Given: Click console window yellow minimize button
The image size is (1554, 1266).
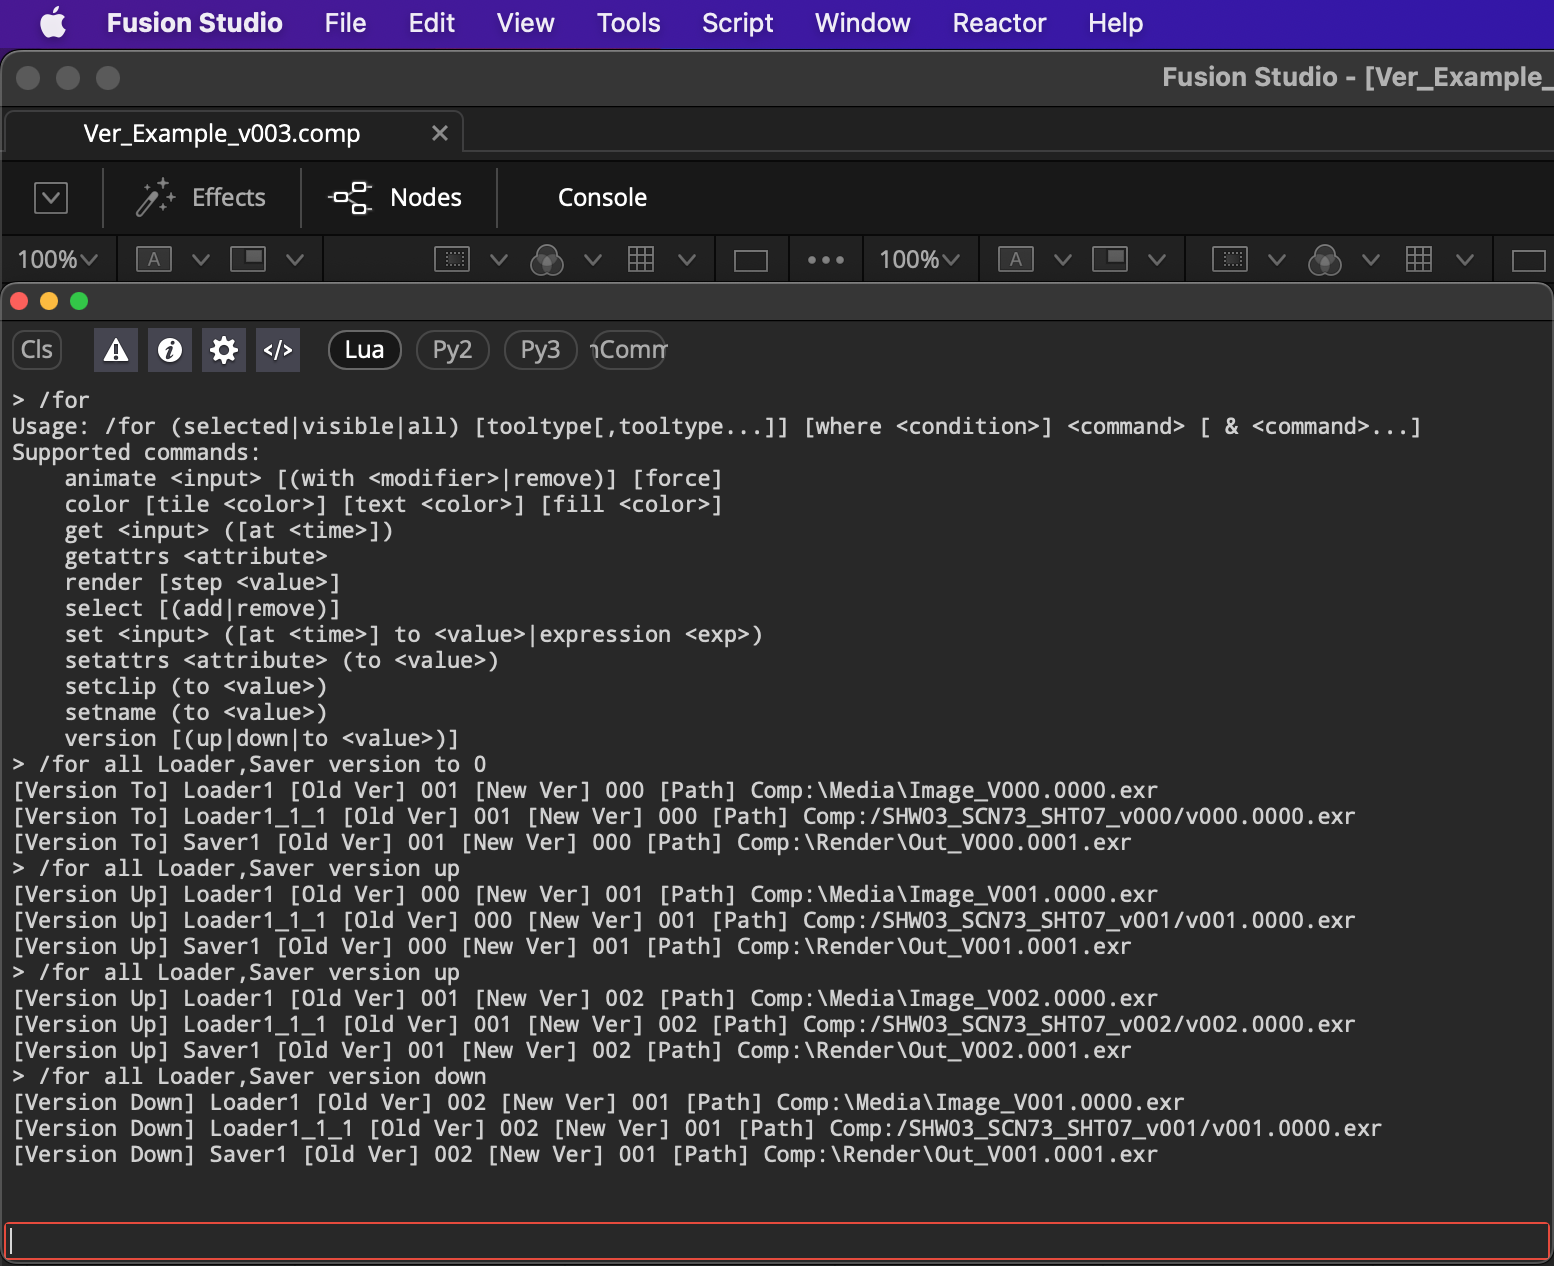Looking at the screenshot, I should pos(49,301).
